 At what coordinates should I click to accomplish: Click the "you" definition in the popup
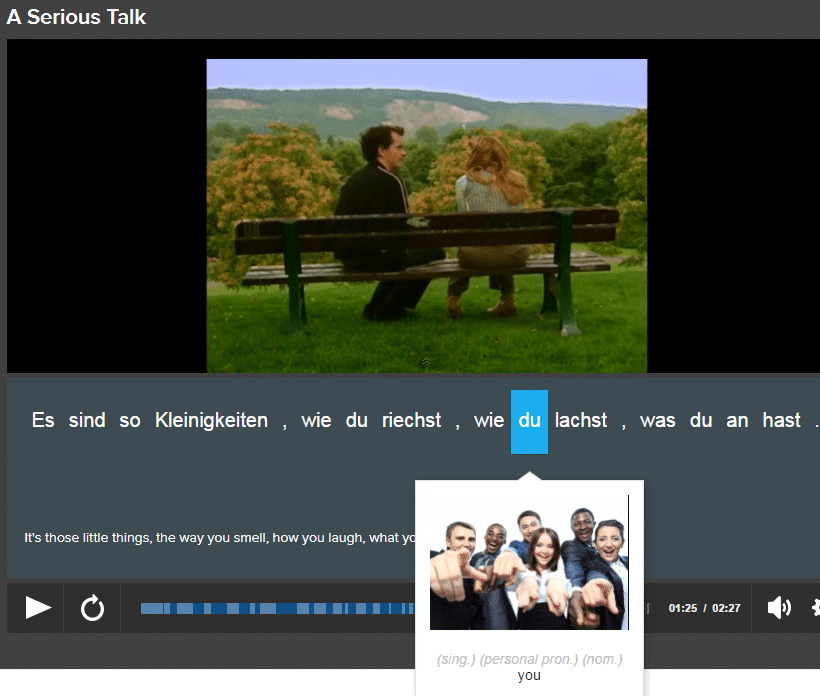(x=529, y=675)
